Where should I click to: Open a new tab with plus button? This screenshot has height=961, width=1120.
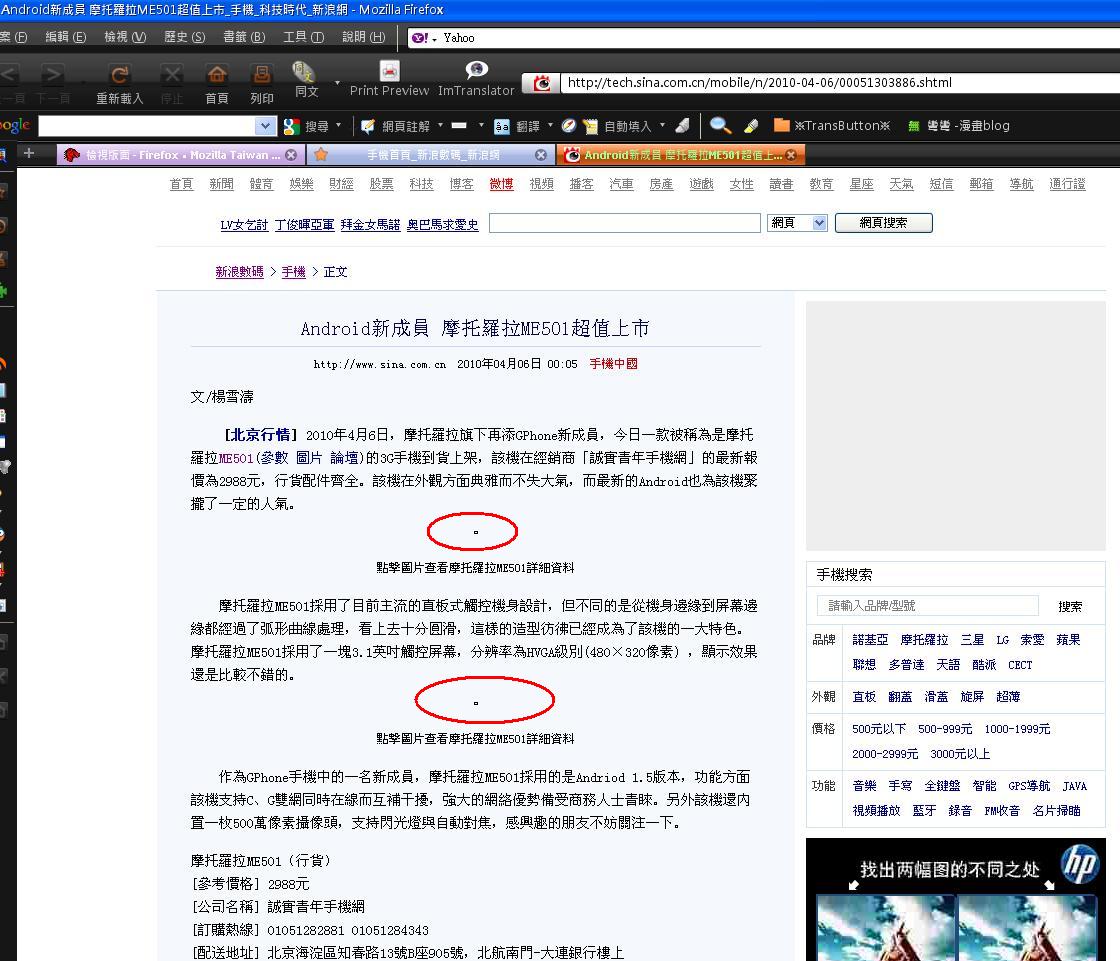(x=29, y=154)
